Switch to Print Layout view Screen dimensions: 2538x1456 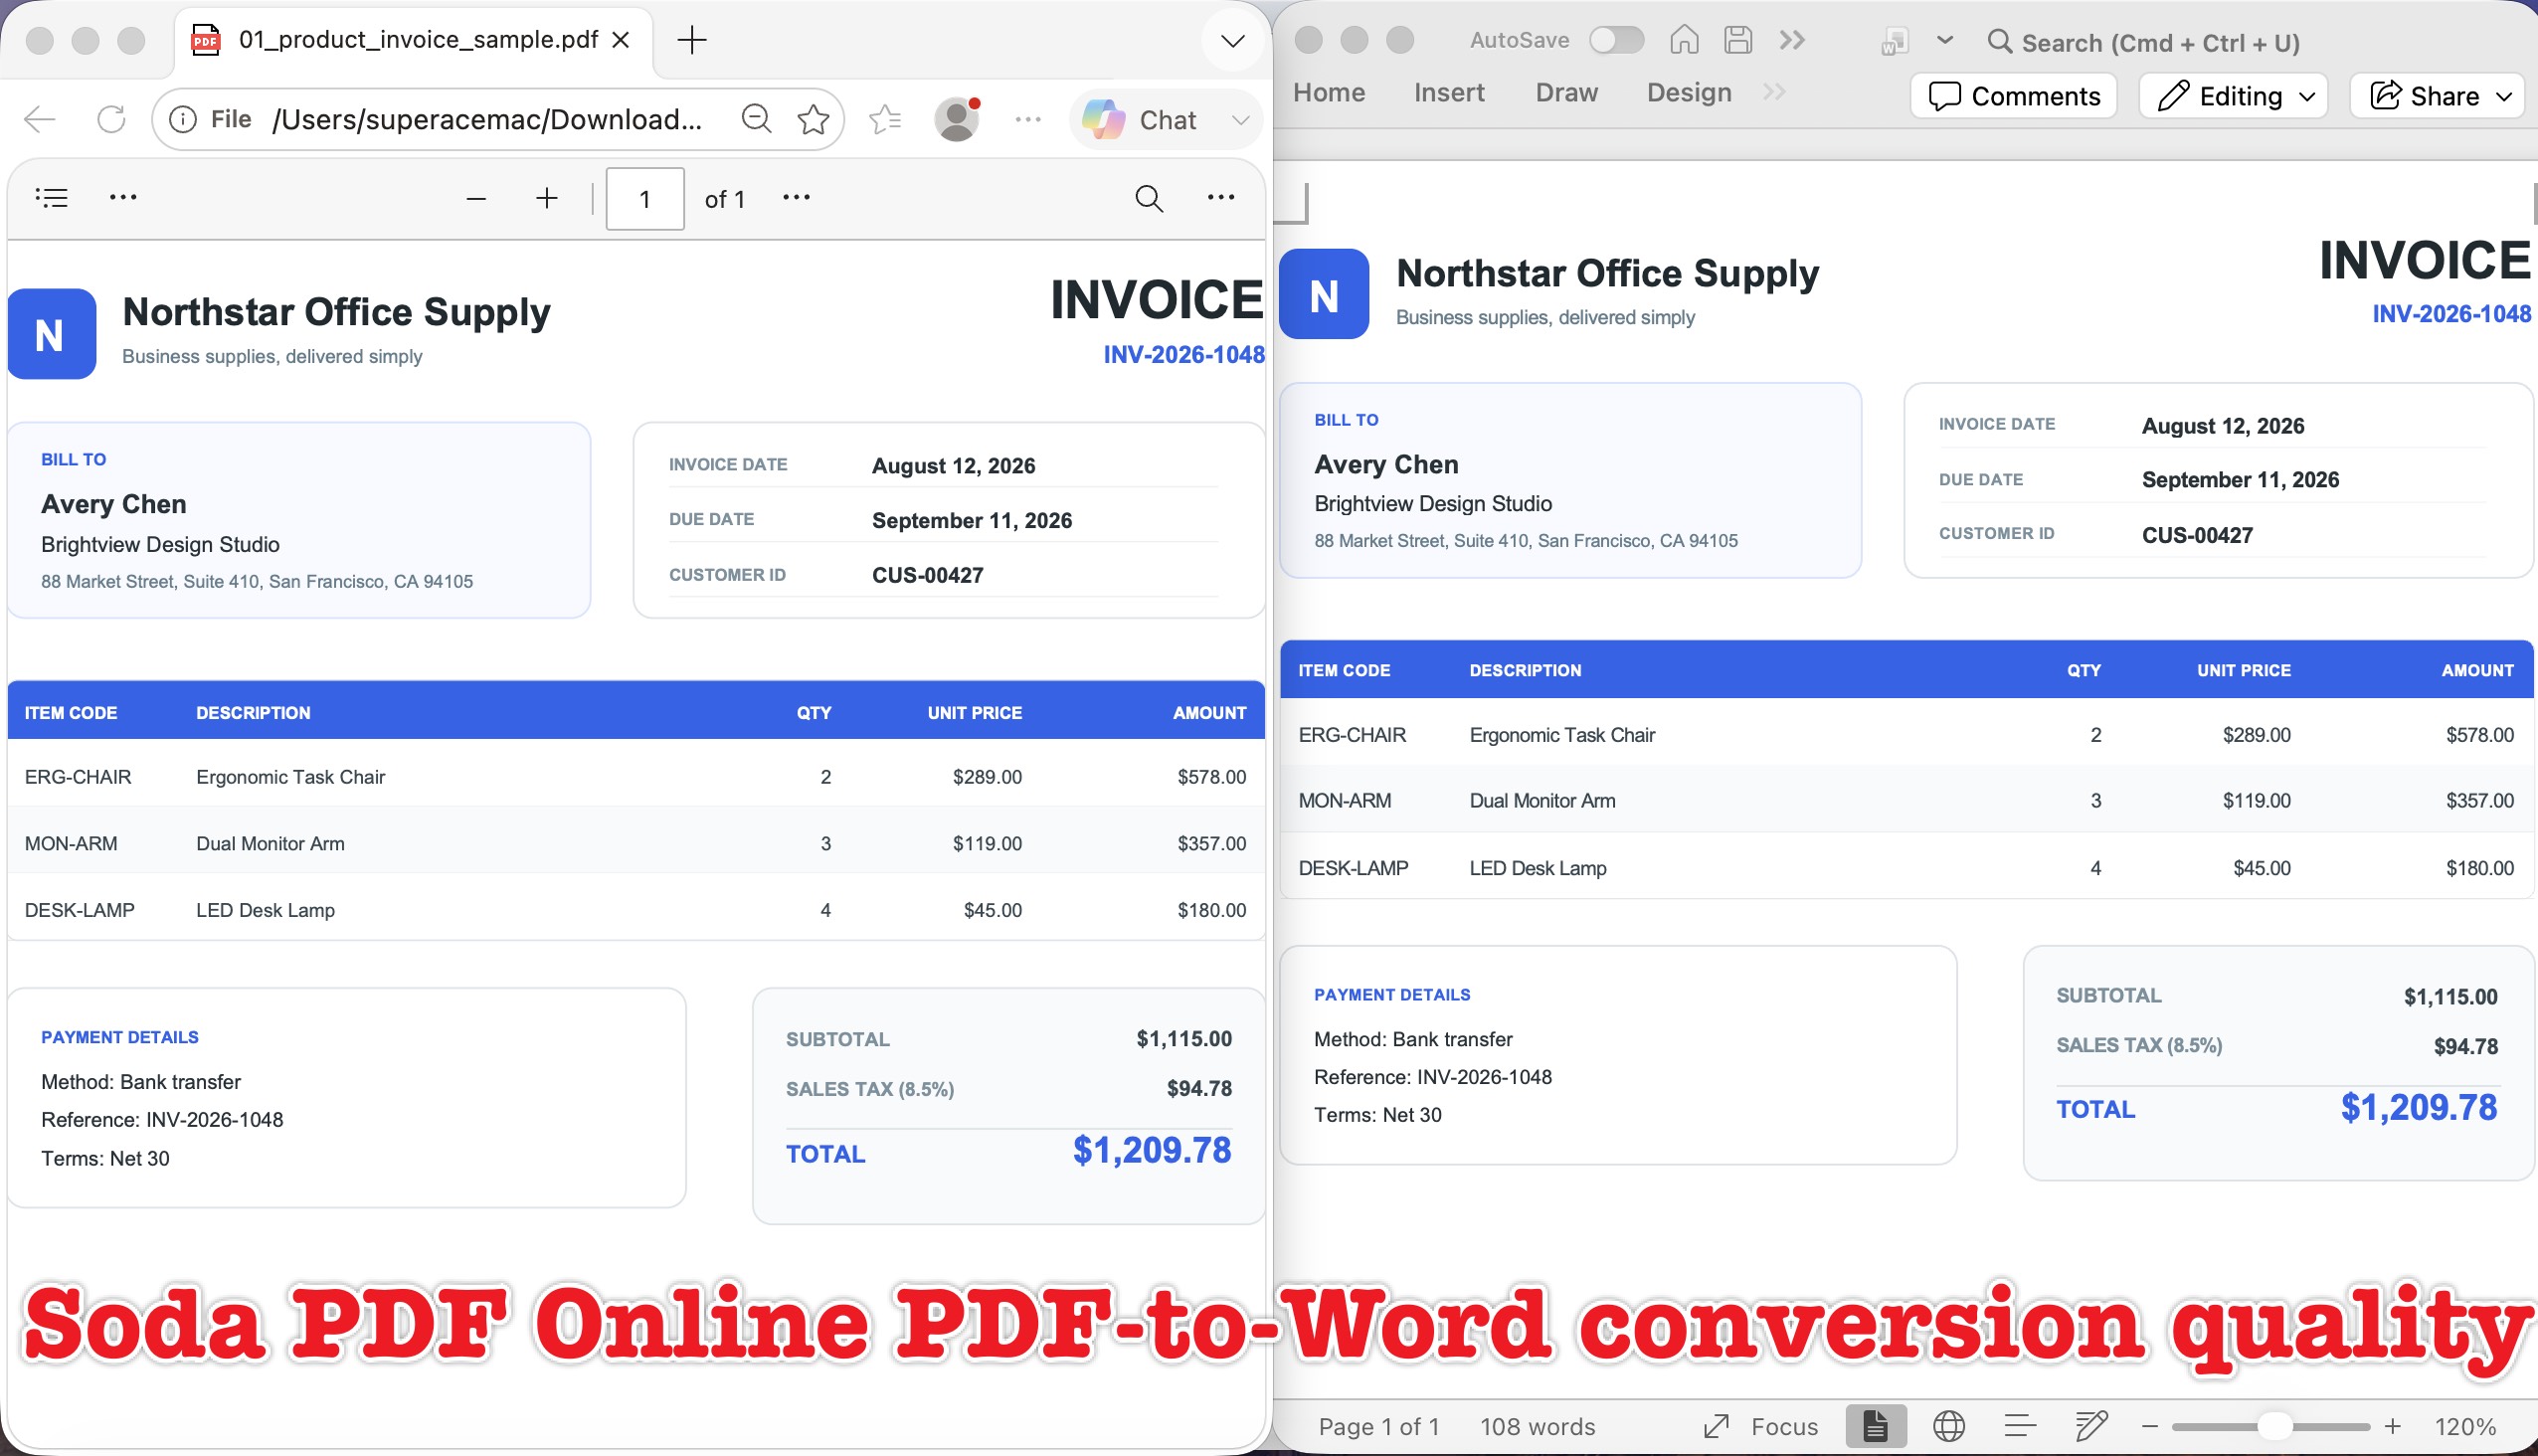[1875, 1426]
